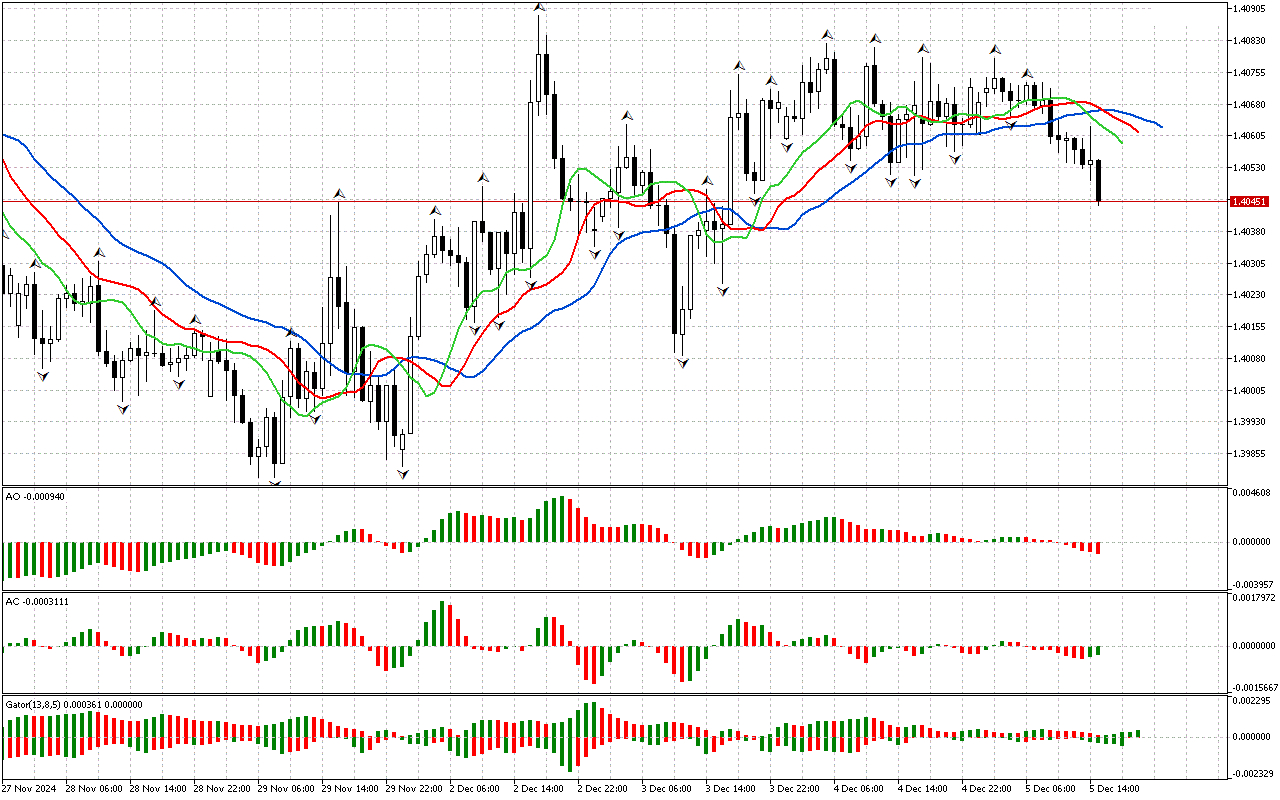Click the 1.39930 price scale label
This screenshot has width=1280, height=800.
point(1250,423)
